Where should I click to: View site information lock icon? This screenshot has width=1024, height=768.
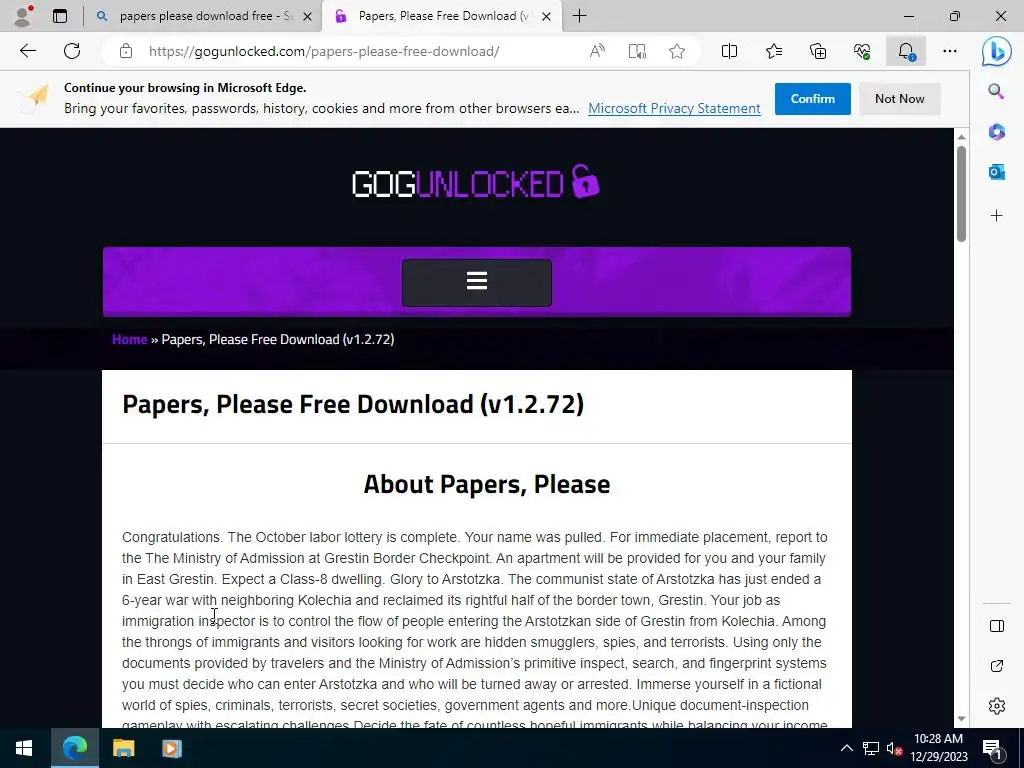126,51
